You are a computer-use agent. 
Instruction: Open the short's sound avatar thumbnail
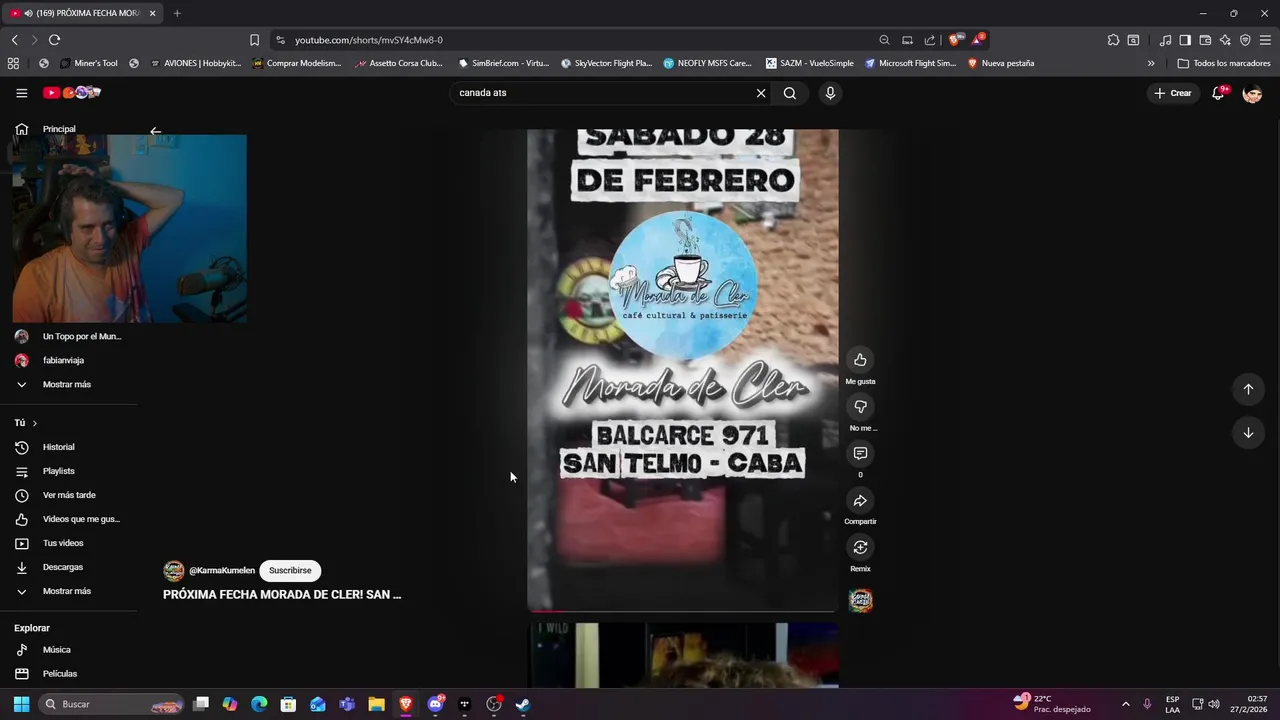pos(861,600)
